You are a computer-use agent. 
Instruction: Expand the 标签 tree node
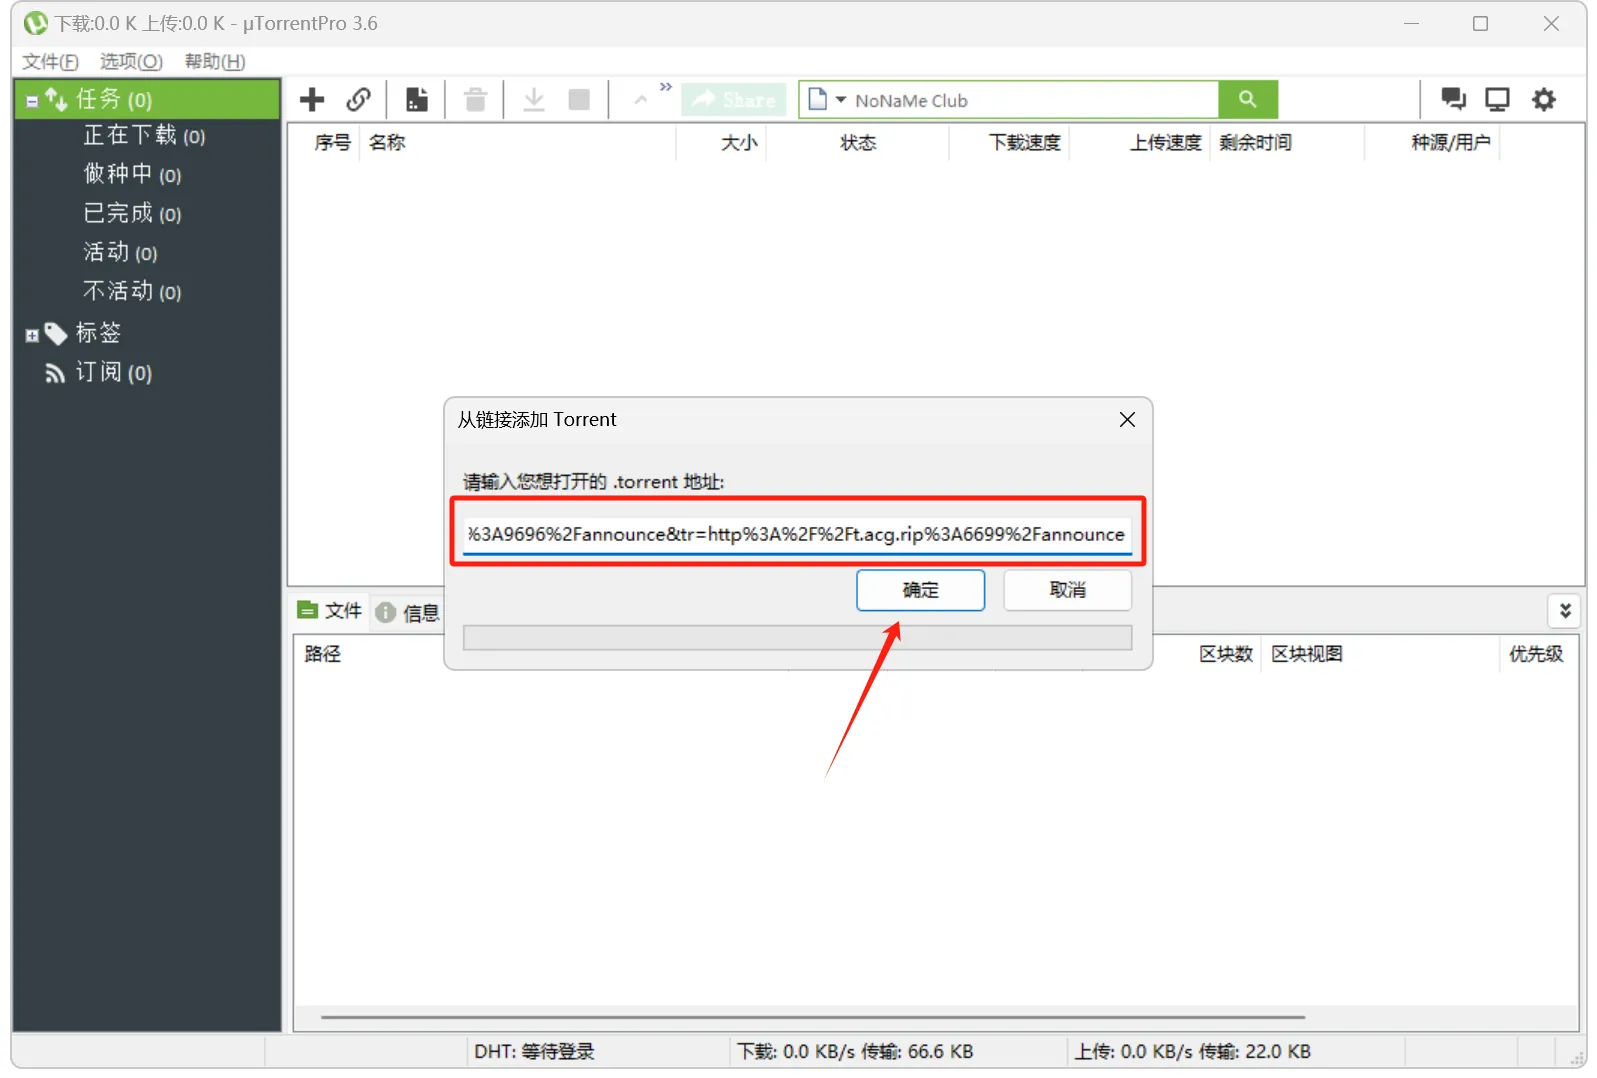tap(32, 336)
